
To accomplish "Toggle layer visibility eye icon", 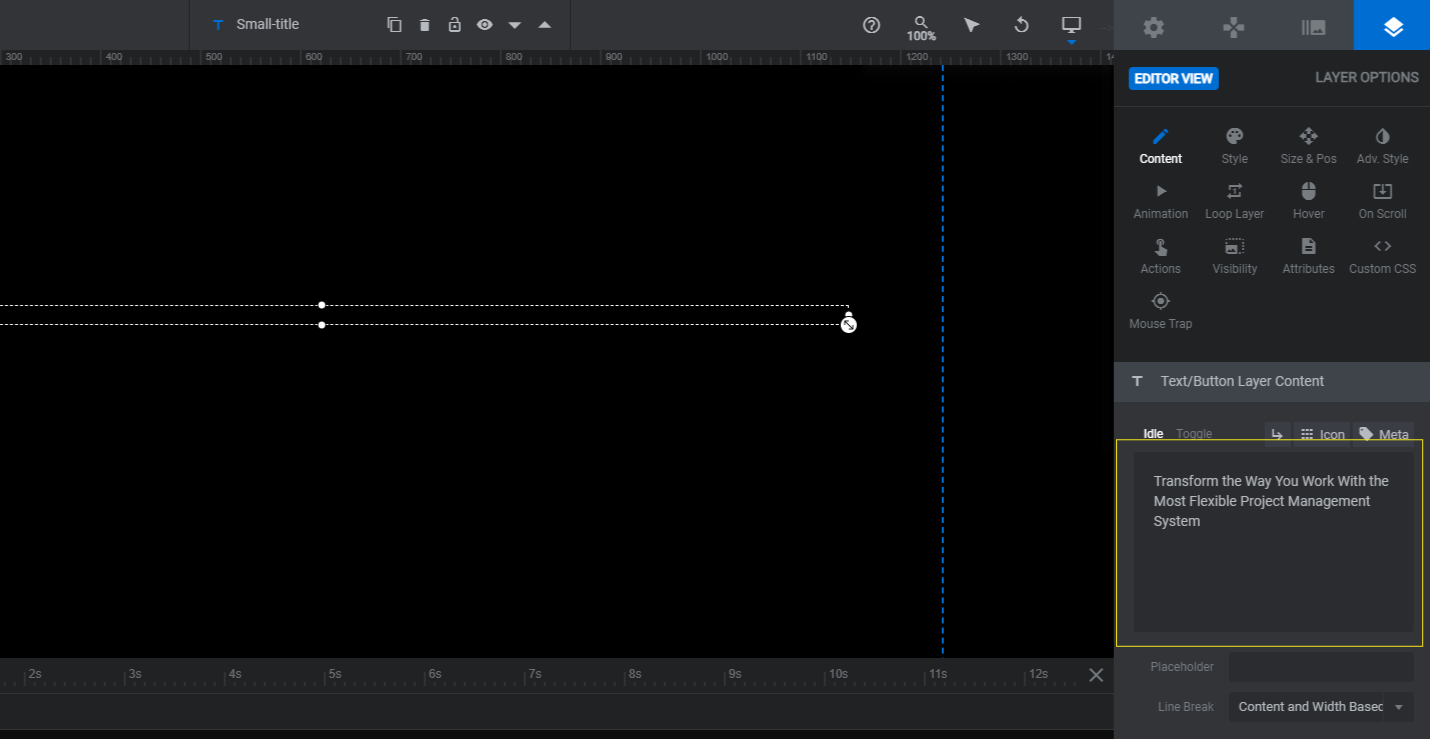I will click(x=485, y=25).
